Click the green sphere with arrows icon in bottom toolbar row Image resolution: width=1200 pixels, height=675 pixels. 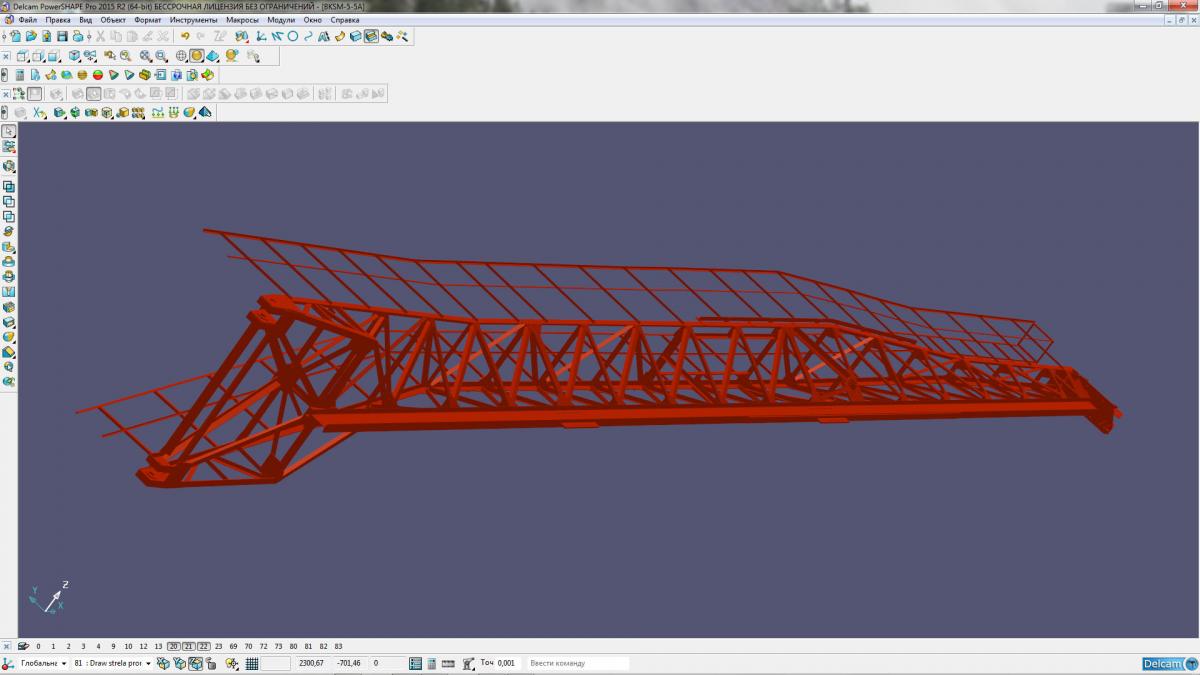coord(74,112)
